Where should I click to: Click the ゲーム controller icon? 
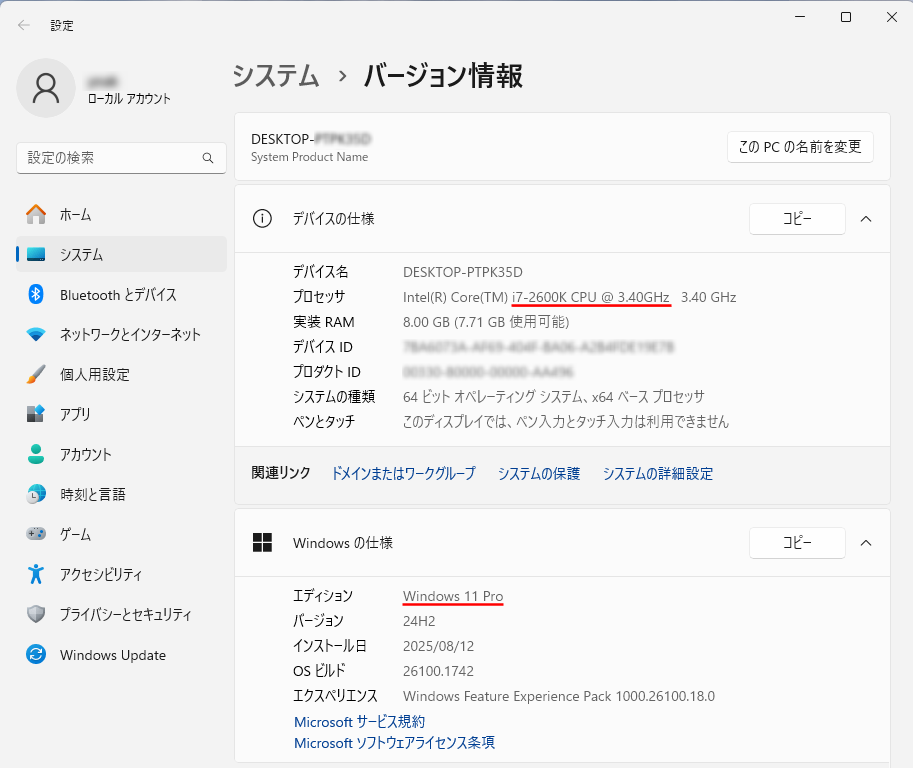click(x=36, y=534)
